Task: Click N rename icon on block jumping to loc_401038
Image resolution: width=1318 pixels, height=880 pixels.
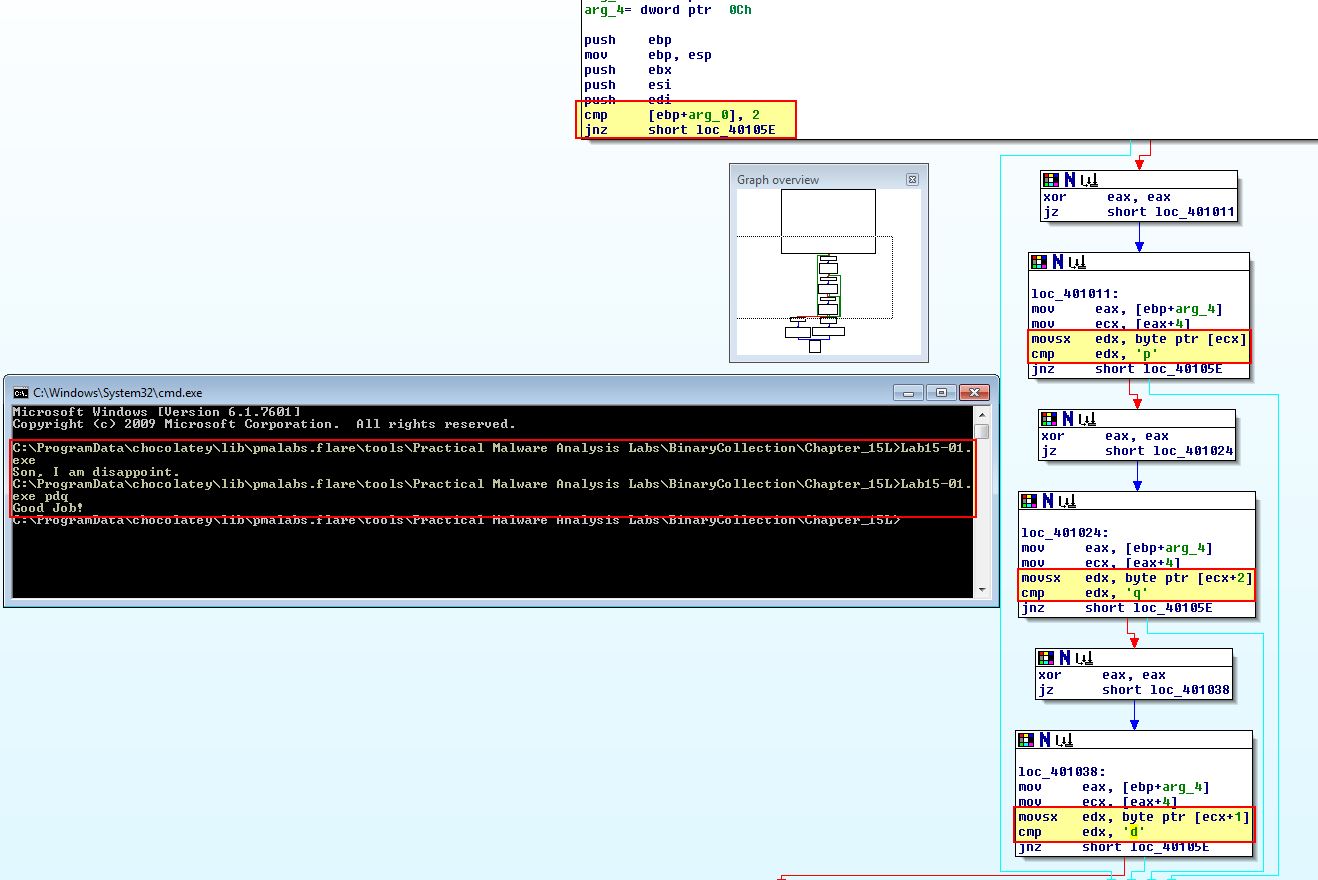Action: 1064,657
